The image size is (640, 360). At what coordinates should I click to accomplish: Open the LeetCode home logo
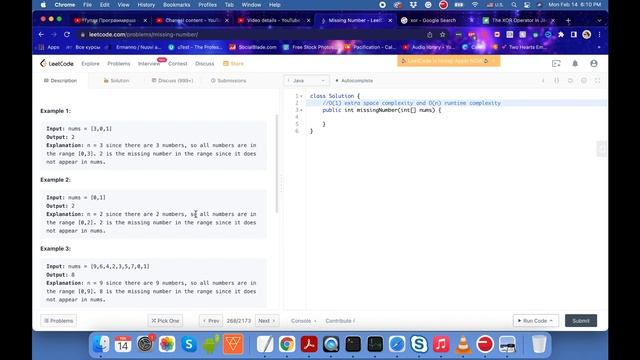point(57,63)
